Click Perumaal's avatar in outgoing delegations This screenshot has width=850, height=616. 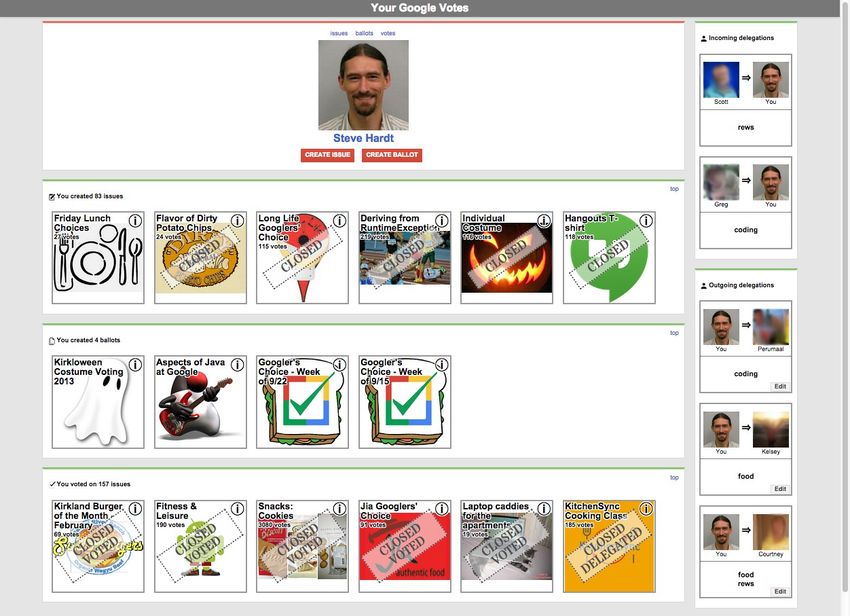771,327
